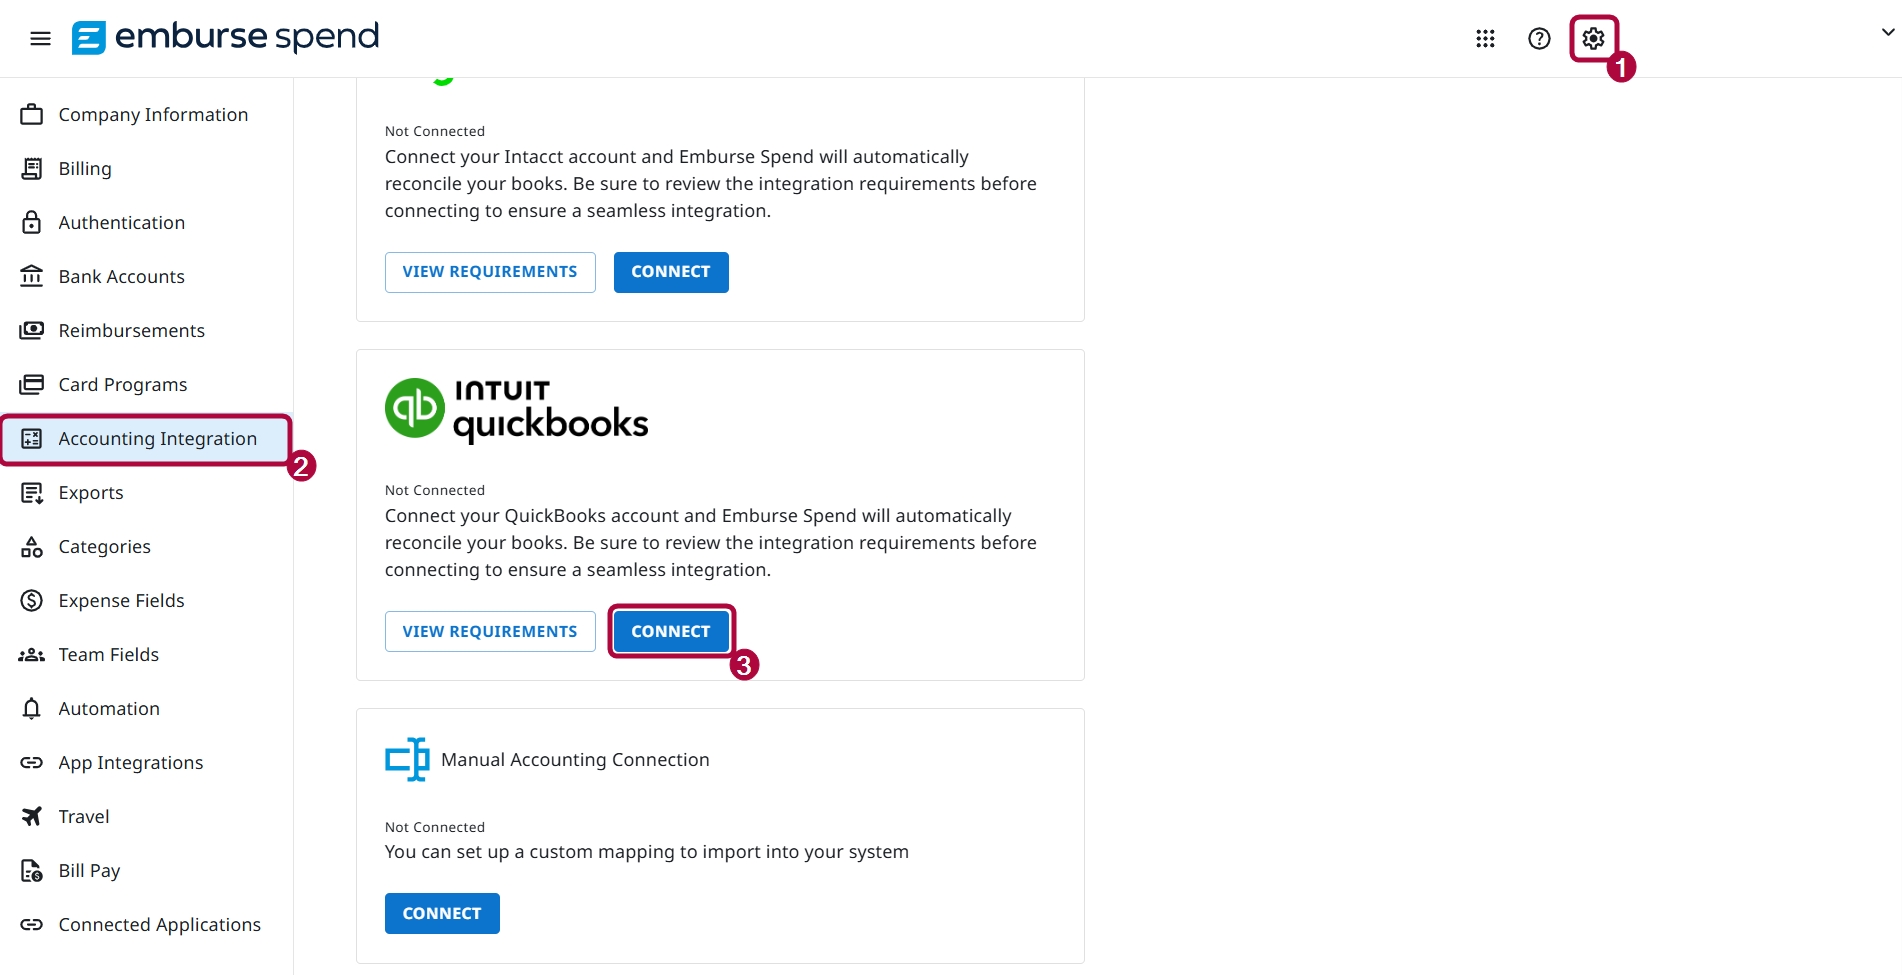Open the hamburger navigation menu
Screen dimensions: 1902x975
pos(40,39)
